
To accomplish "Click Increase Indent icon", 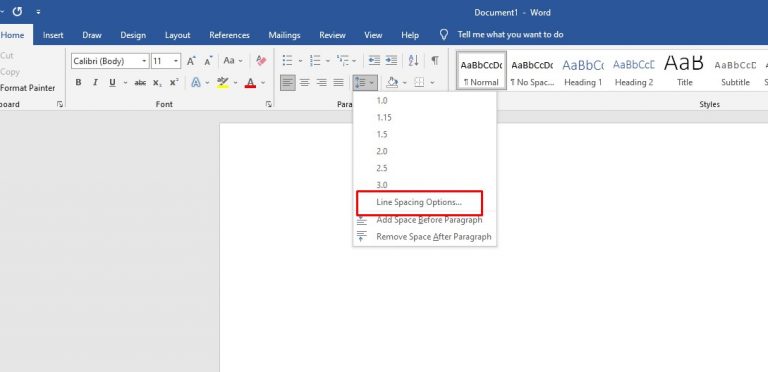I will (391, 61).
